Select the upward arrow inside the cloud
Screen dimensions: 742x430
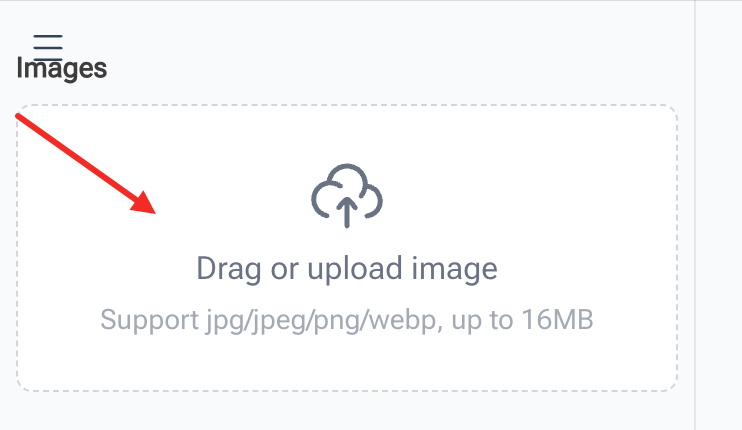pos(347,212)
